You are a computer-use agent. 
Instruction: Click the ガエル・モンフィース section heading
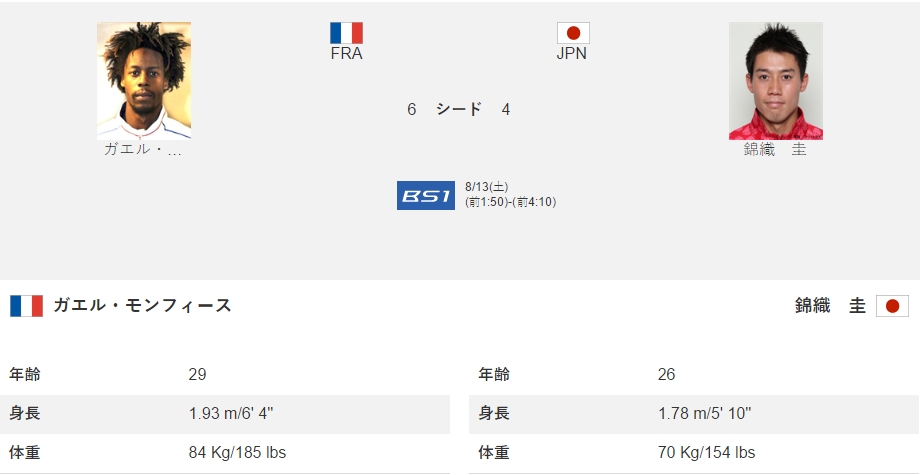pos(142,306)
